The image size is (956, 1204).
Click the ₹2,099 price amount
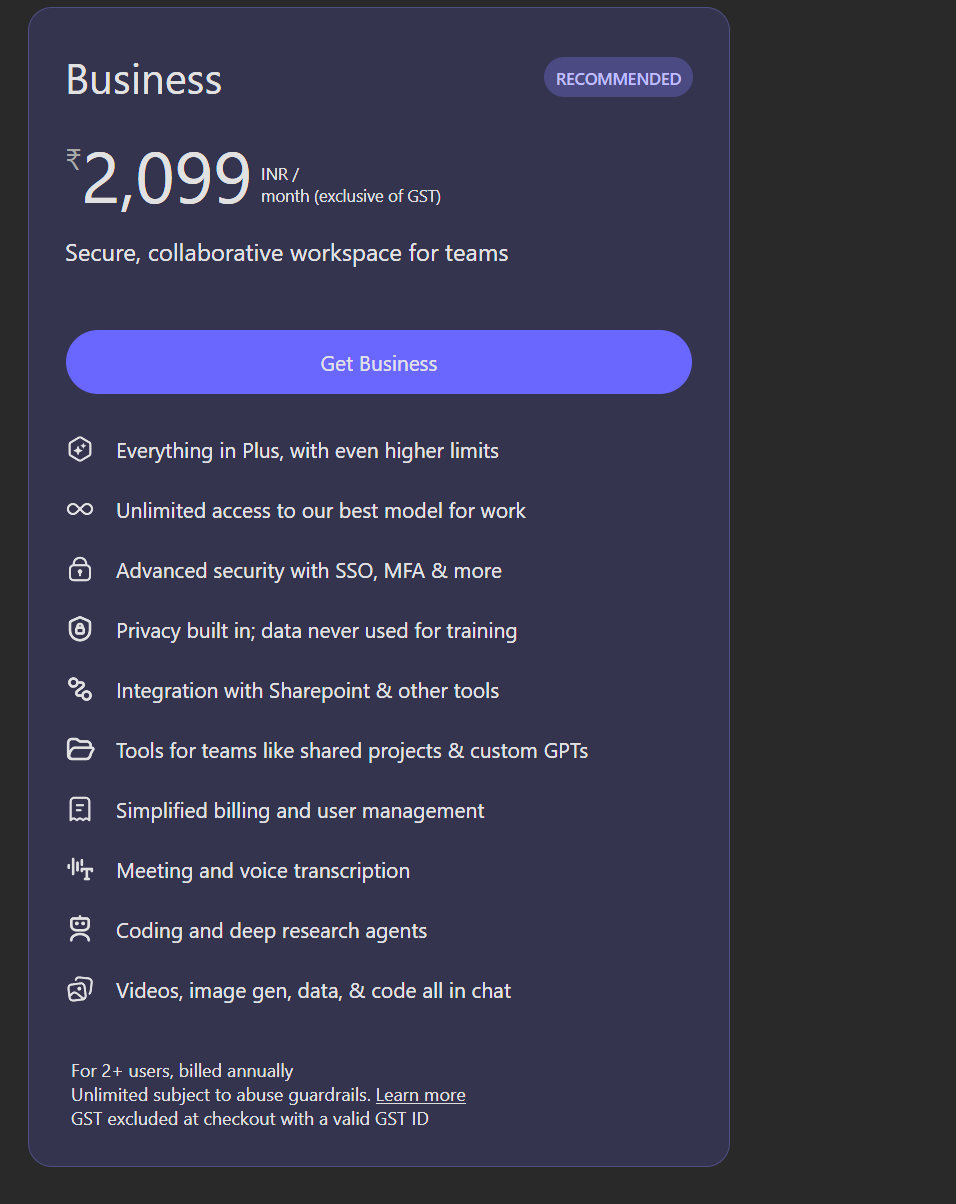click(x=166, y=181)
